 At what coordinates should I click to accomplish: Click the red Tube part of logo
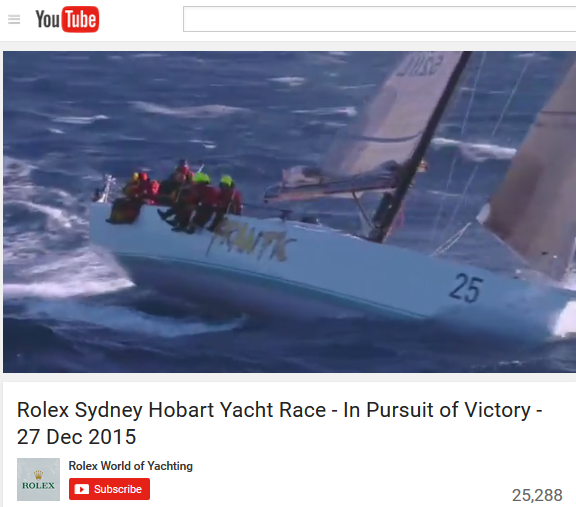pos(80,19)
